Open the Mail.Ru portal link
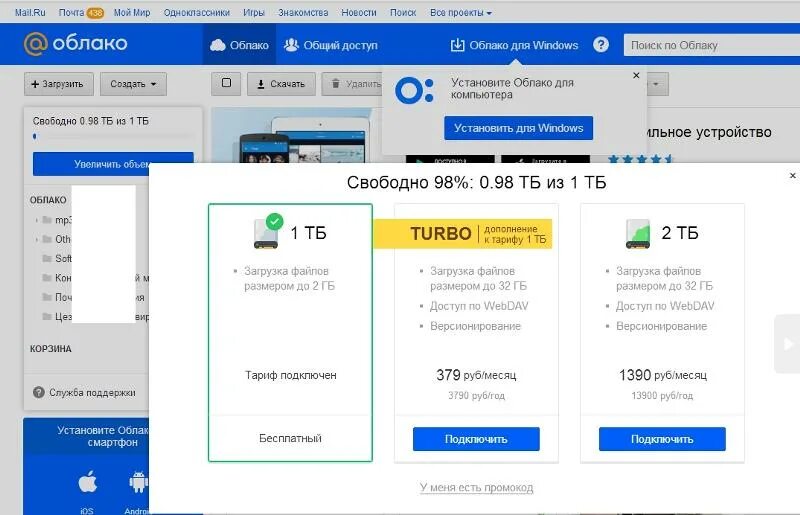Viewport: 800px width, 515px height. pyautogui.click(x=30, y=12)
